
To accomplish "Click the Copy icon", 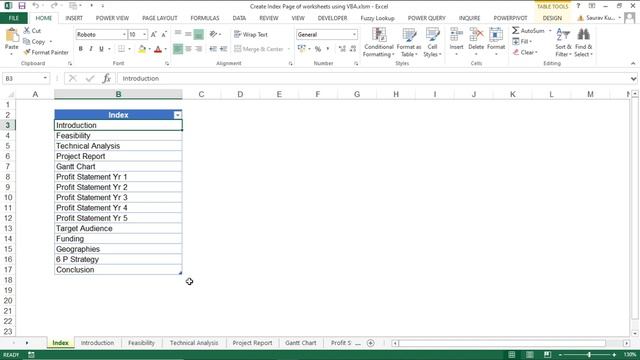I will coord(27,41).
